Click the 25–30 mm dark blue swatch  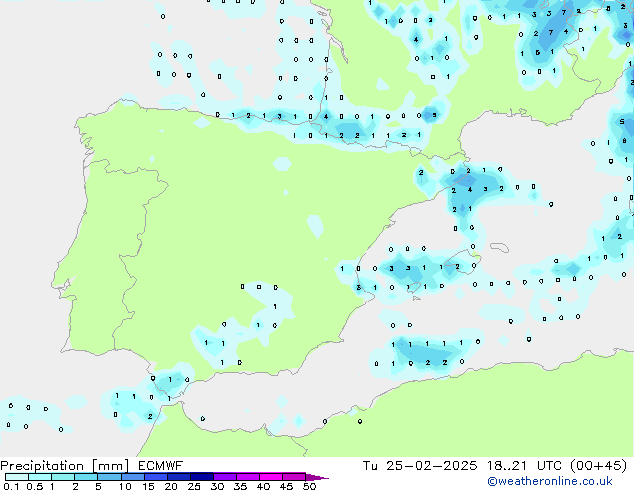coord(201,477)
